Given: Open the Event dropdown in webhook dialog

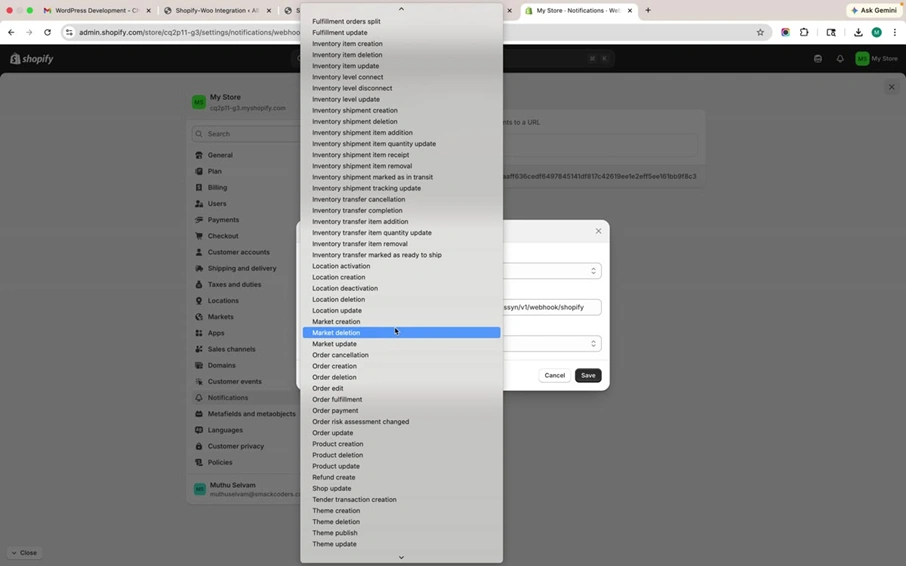Looking at the screenshot, I should 552,271.
